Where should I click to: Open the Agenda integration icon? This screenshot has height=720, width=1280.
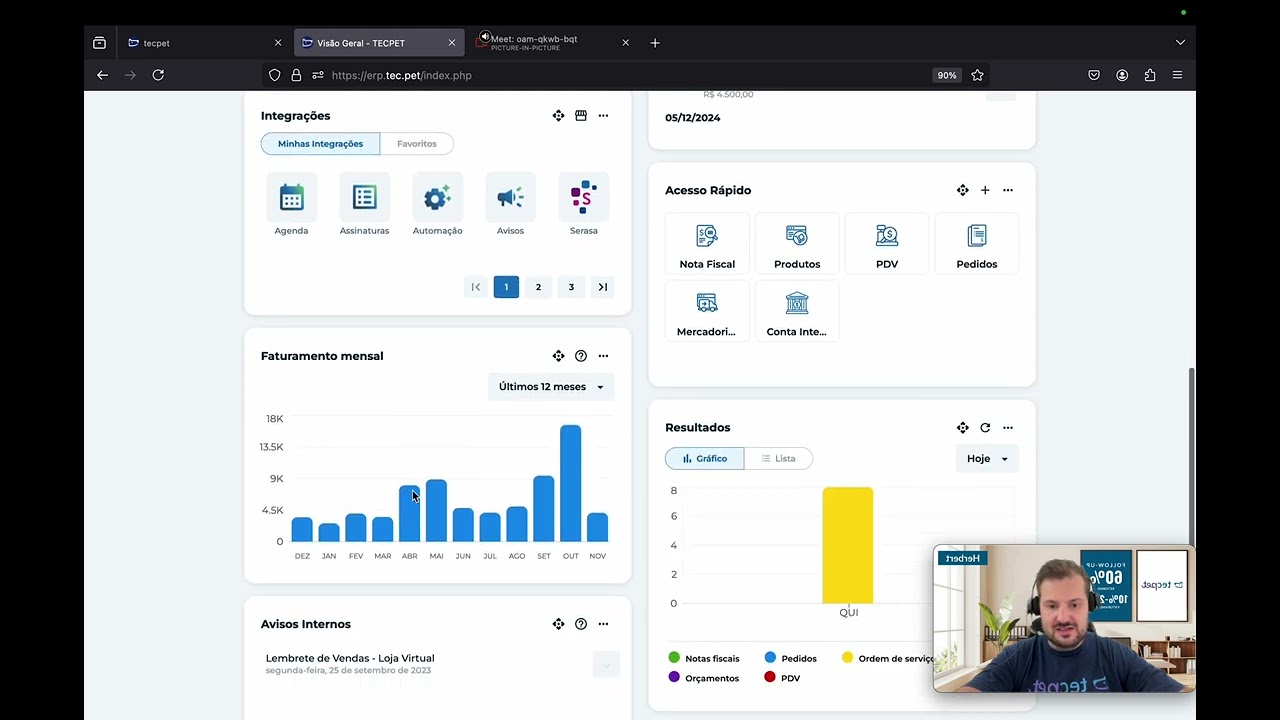291,198
